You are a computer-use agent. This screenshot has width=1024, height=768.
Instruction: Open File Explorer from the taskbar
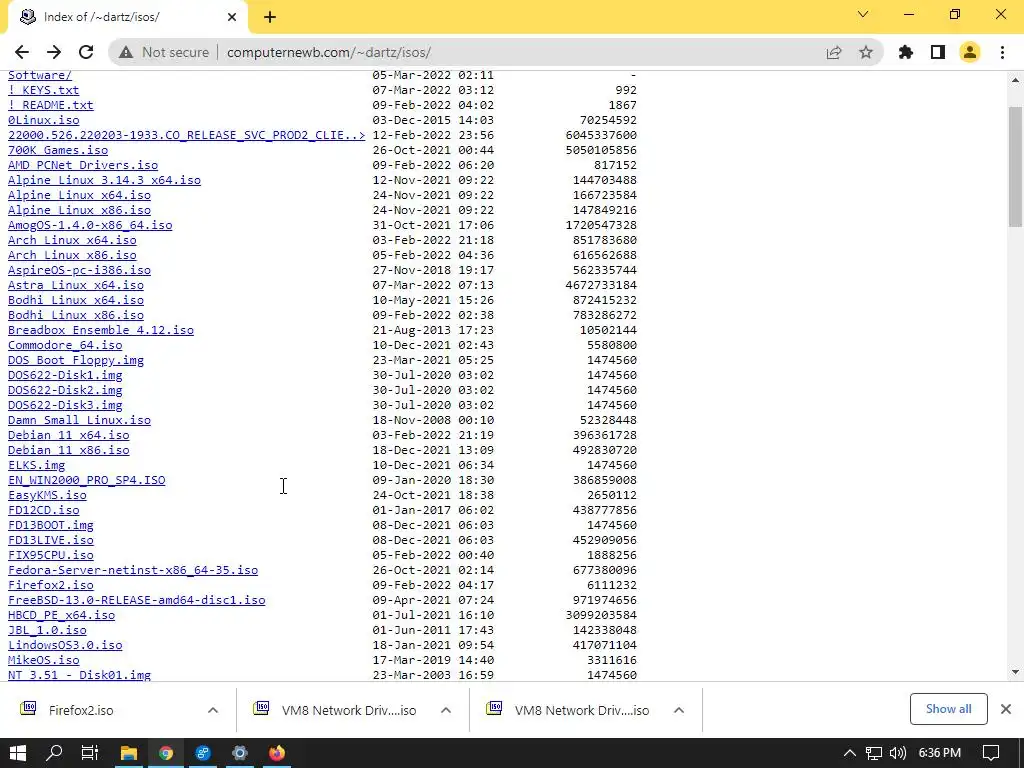129,753
